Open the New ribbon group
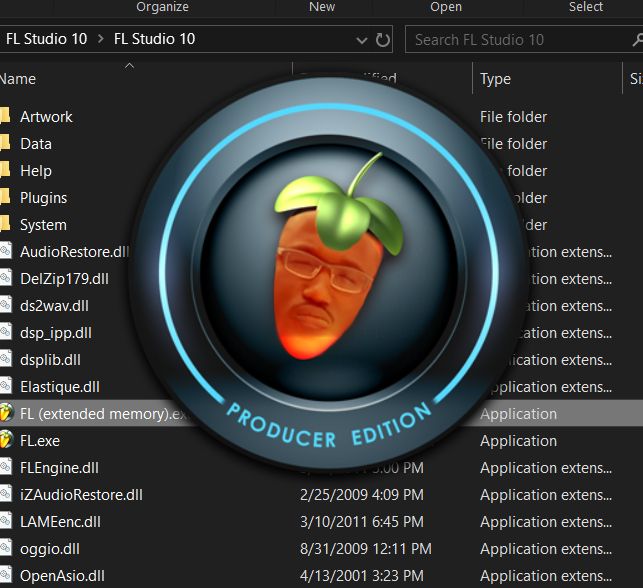This screenshot has width=643, height=588. tap(322, 7)
